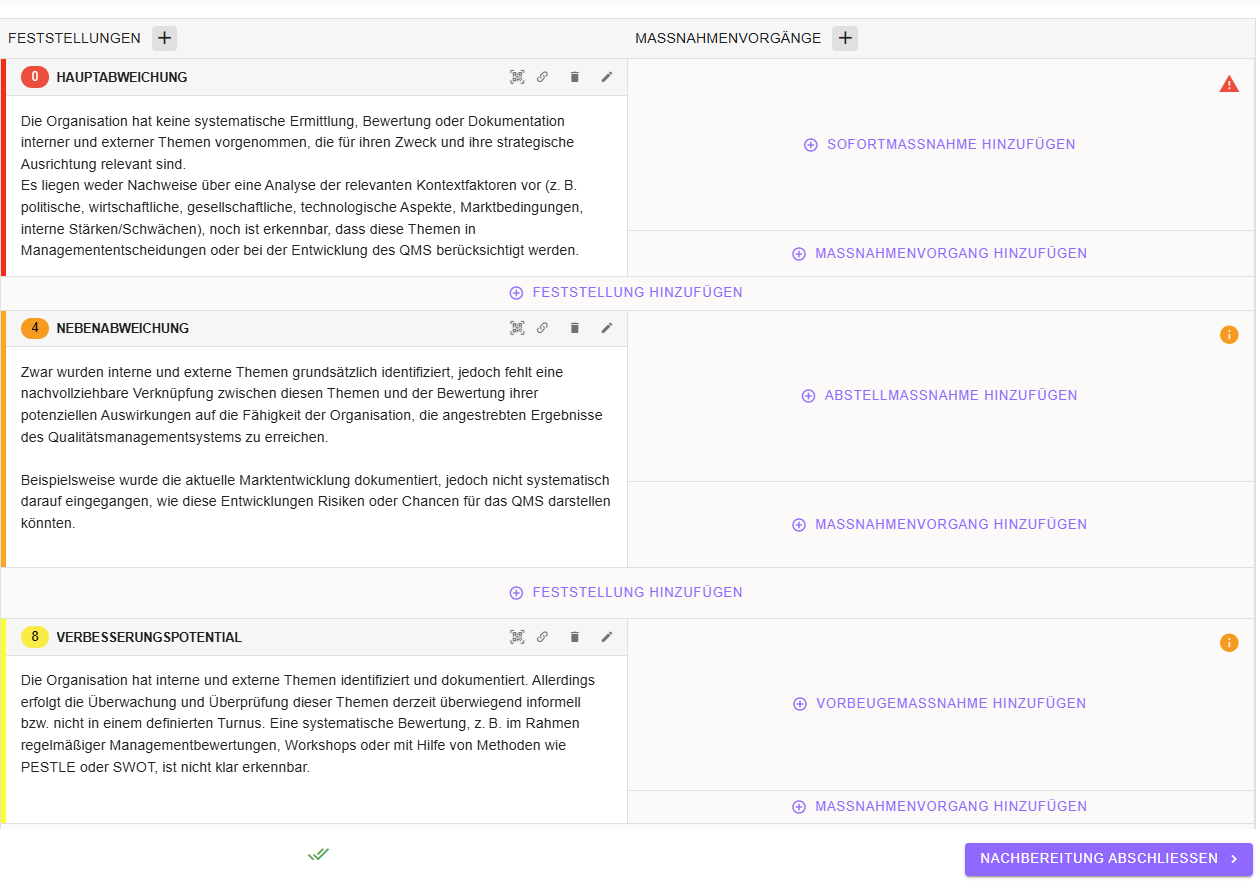Screen dimensions: 1260x883
Task: Click plus button next to Massnahmenvorgänge
Action: [x=845, y=38]
